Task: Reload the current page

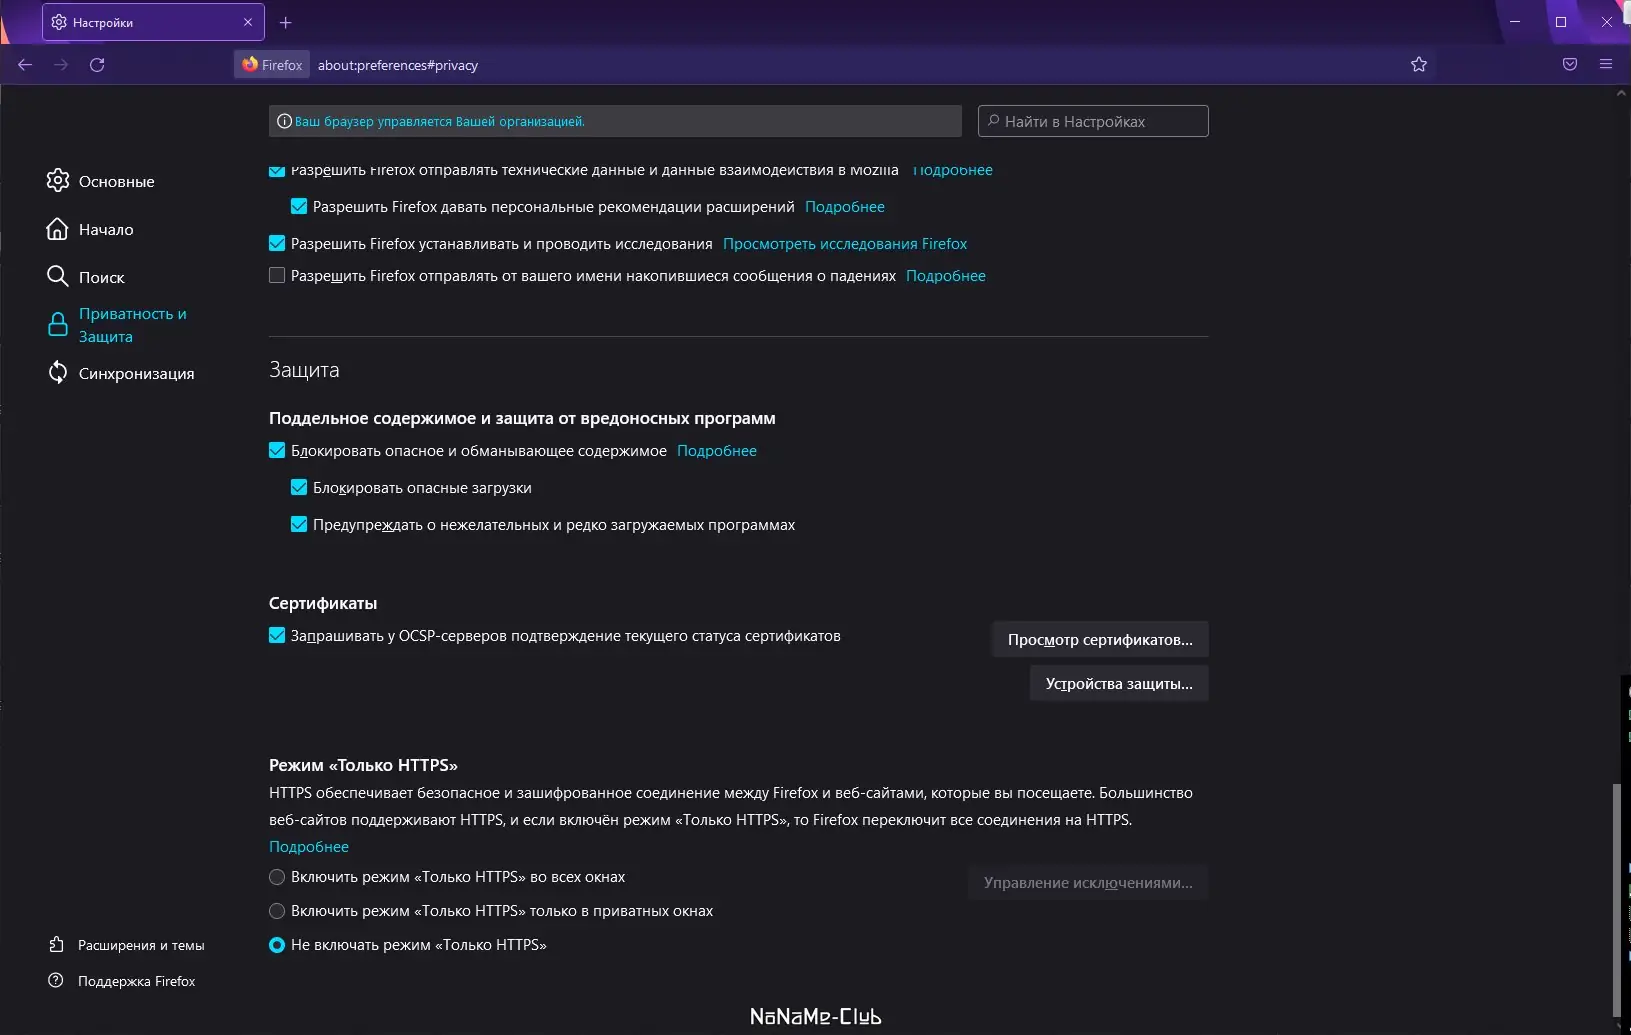Action: 97,65
